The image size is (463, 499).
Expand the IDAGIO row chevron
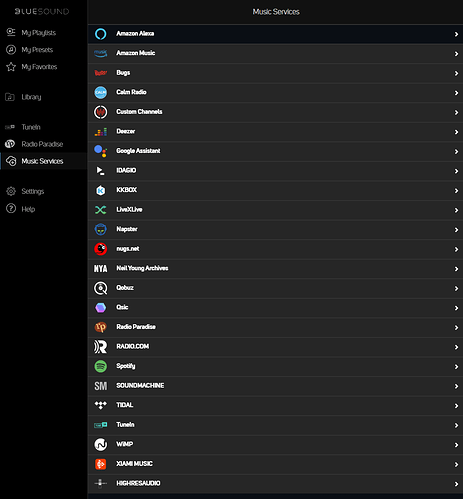point(456,171)
